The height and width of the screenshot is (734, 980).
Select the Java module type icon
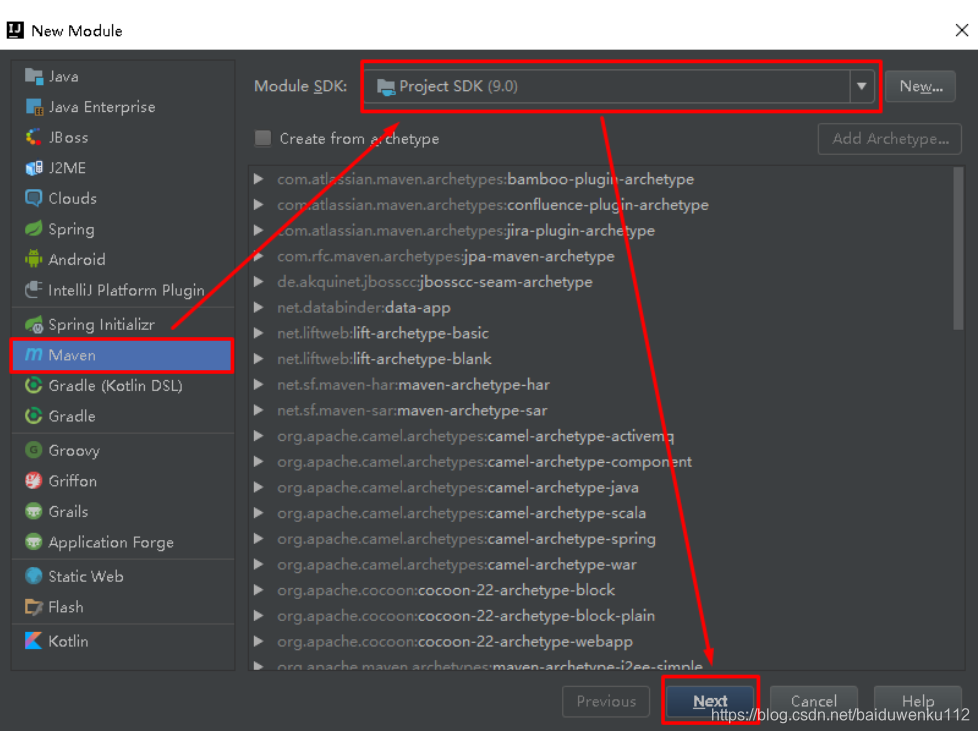click(34, 76)
